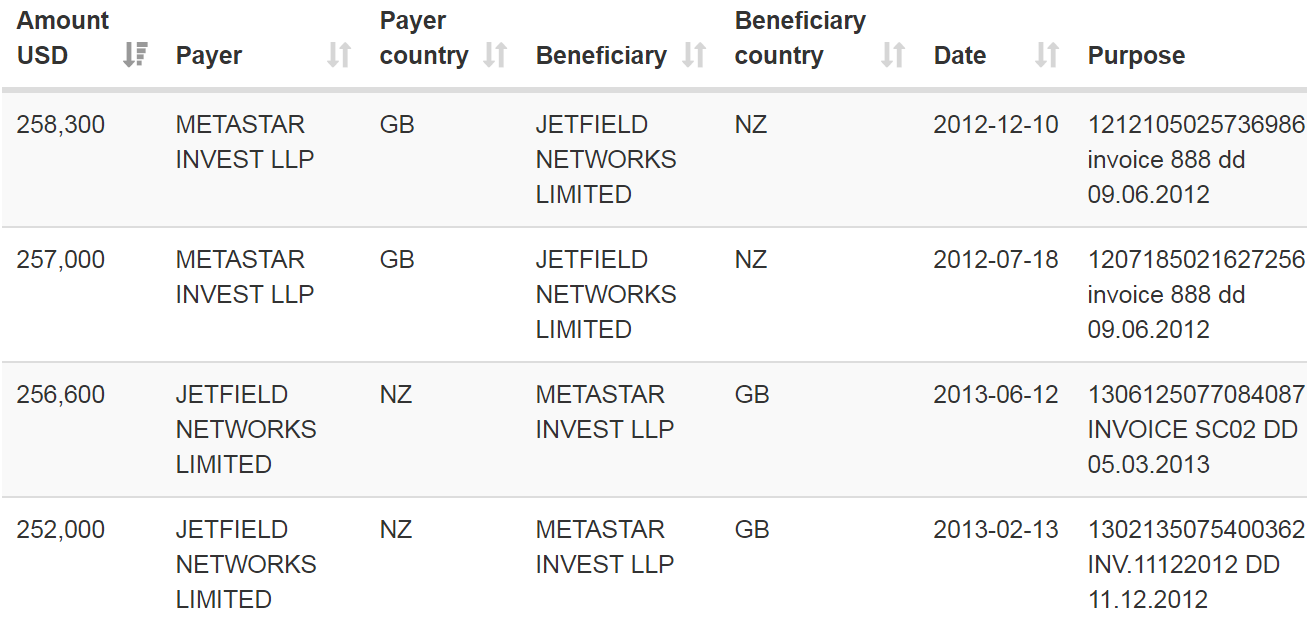Select the 252,000 amount cell
Viewport: 1307px width, 620px height.
(61, 530)
